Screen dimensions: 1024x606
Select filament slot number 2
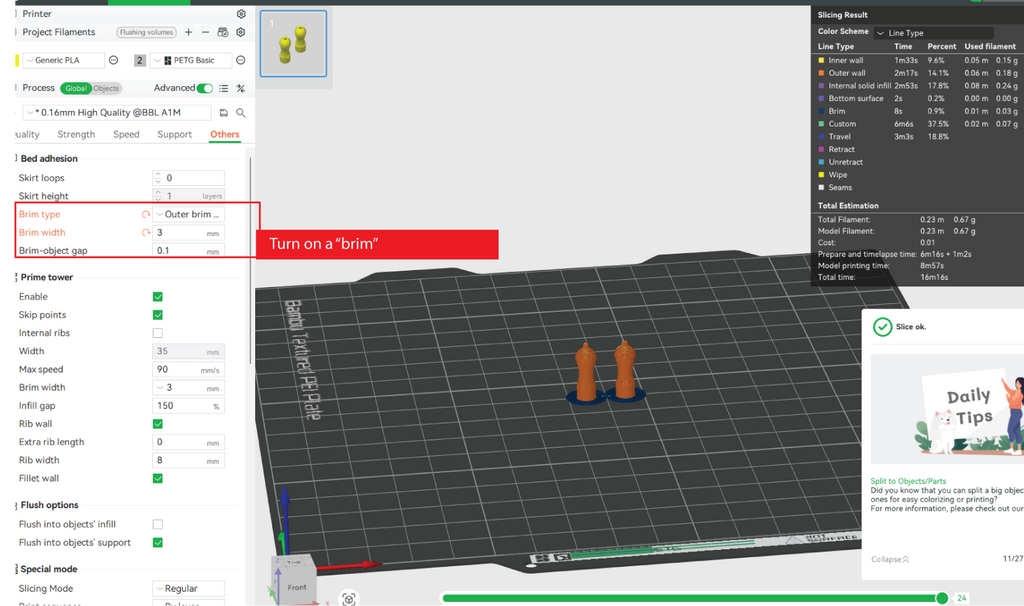pos(140,60)
